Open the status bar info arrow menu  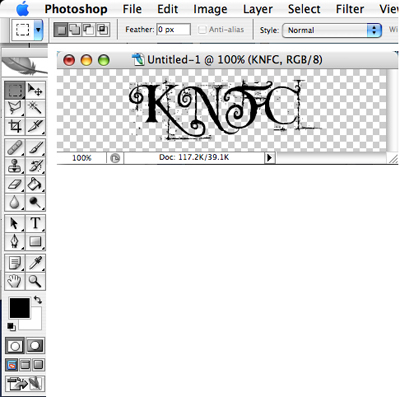tap(270, 158)
